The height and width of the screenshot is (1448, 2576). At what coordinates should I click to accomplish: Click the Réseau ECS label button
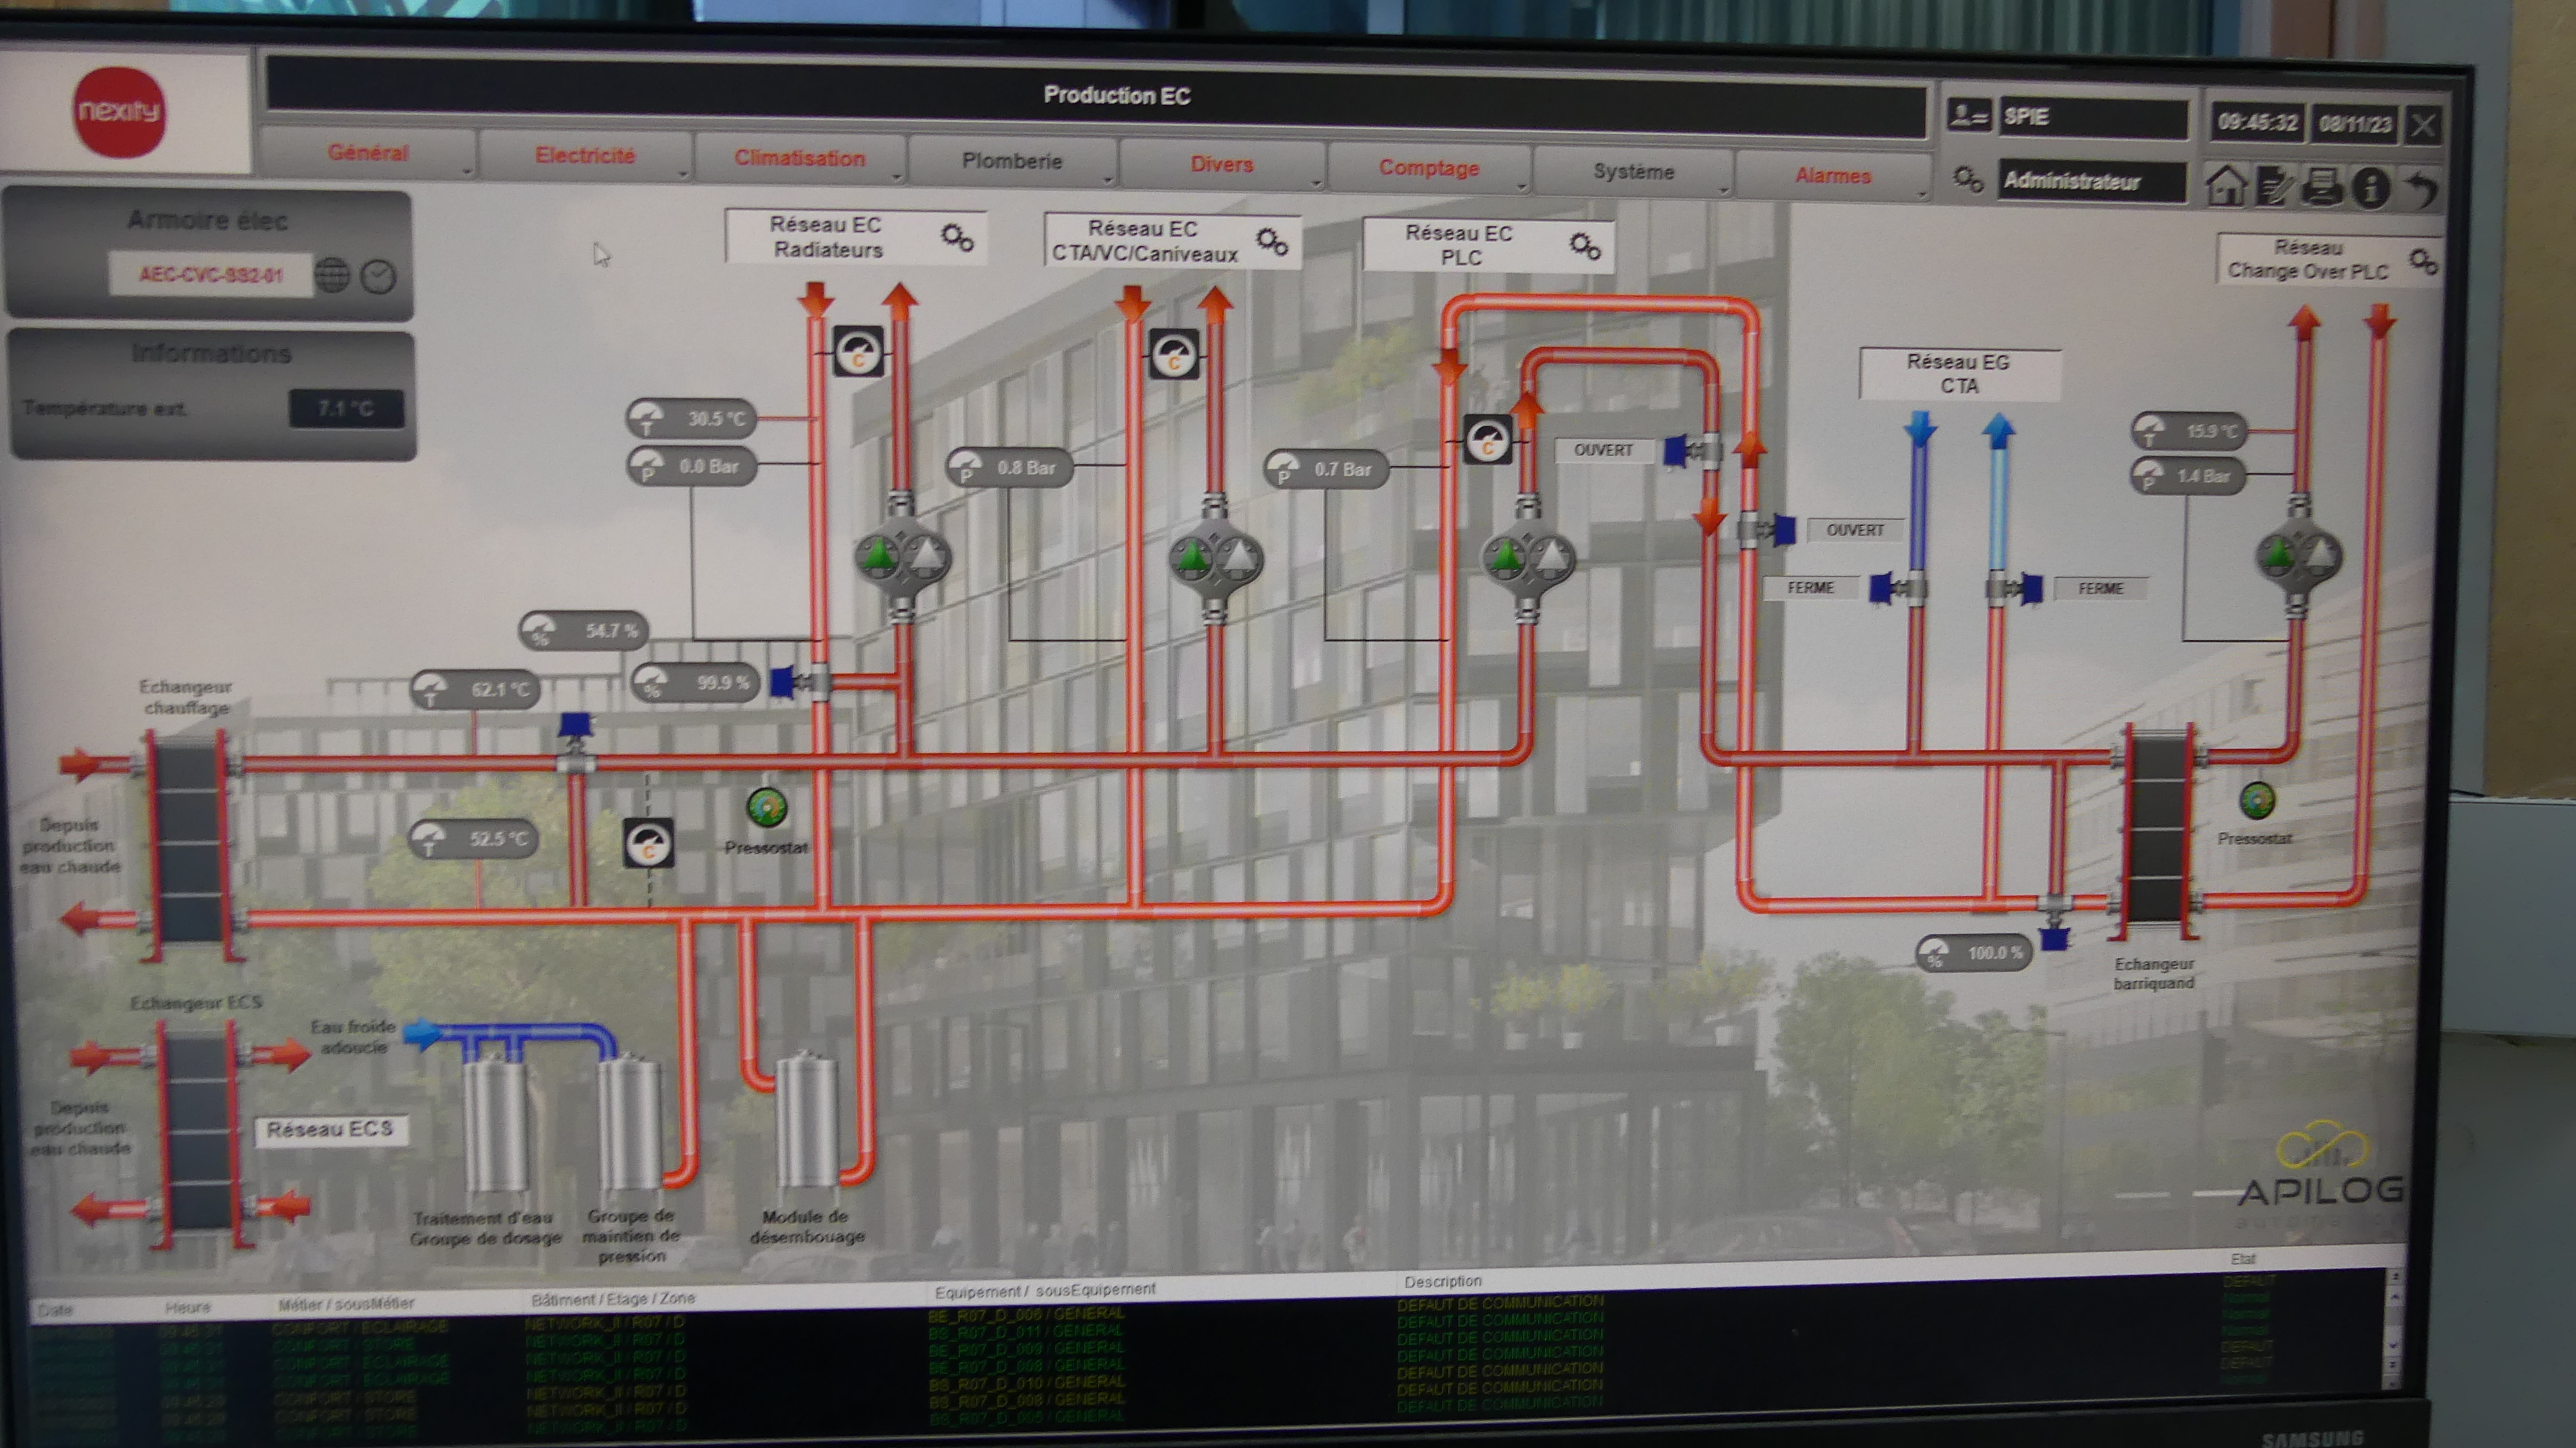330,1130
